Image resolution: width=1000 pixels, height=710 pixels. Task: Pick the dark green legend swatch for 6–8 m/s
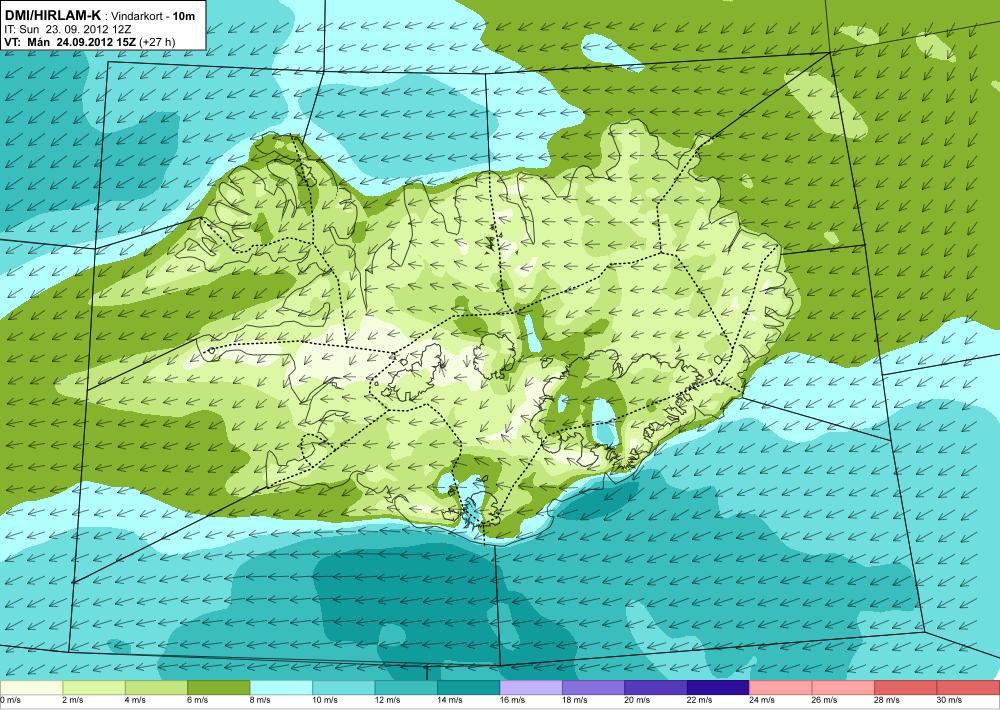(219, 688)
